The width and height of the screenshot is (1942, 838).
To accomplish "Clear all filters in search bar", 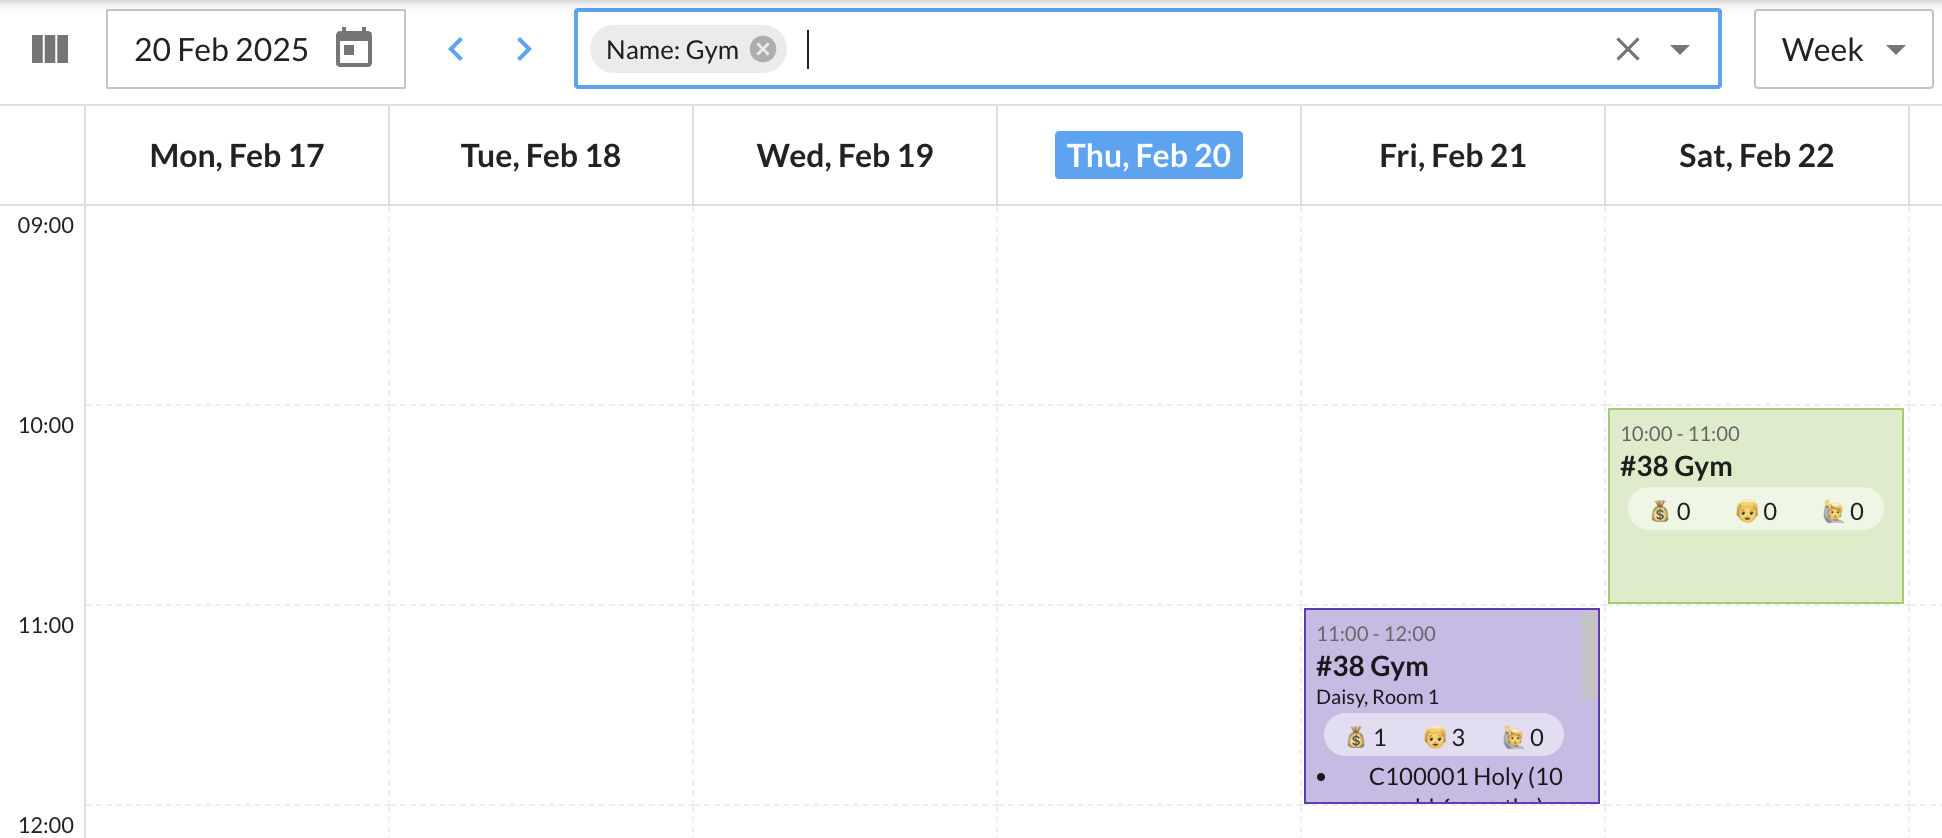I will pos(1628,49).
